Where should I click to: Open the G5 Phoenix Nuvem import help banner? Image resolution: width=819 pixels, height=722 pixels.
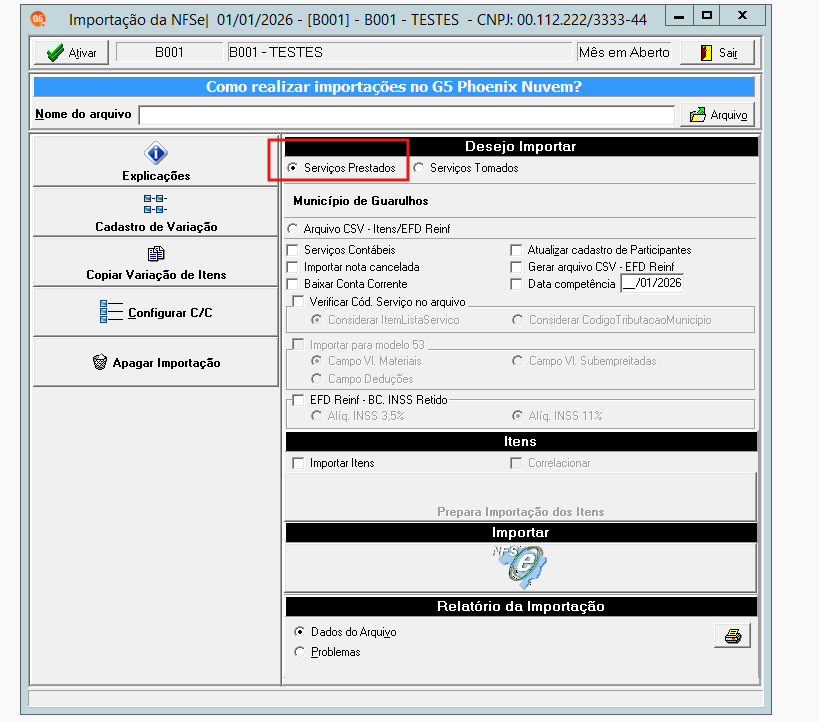(394, 87)
